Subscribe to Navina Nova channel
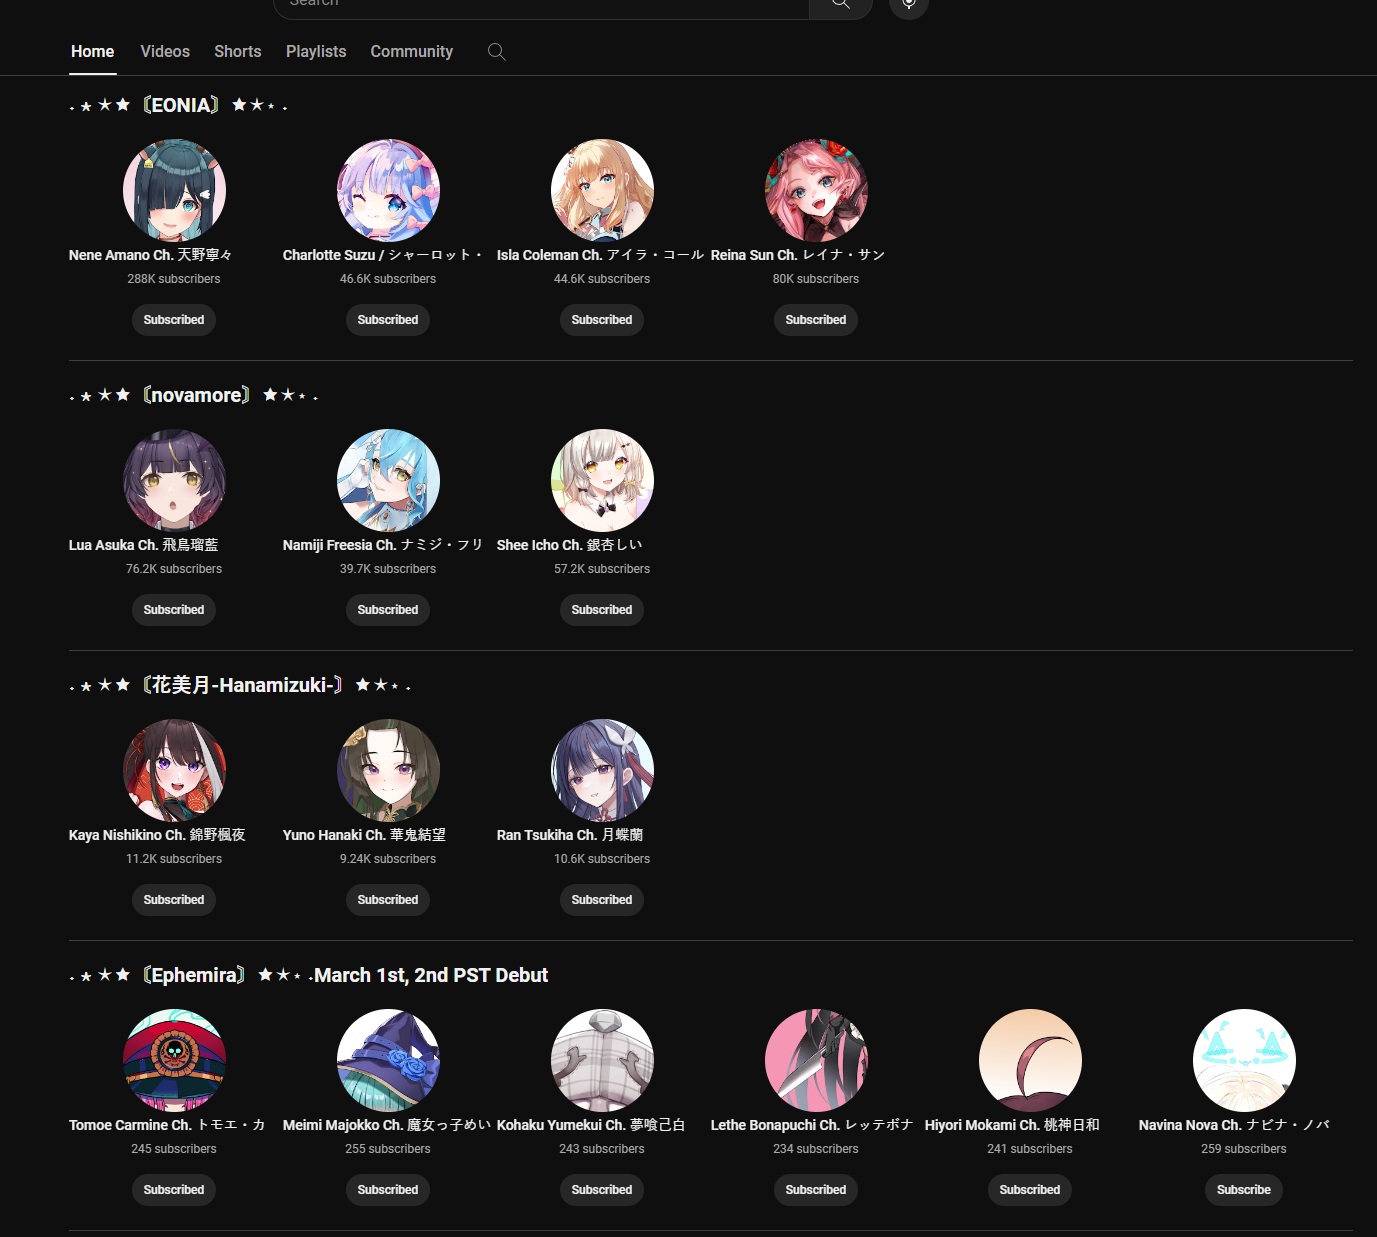1377x1237 pixels. pos(1244,1190)
